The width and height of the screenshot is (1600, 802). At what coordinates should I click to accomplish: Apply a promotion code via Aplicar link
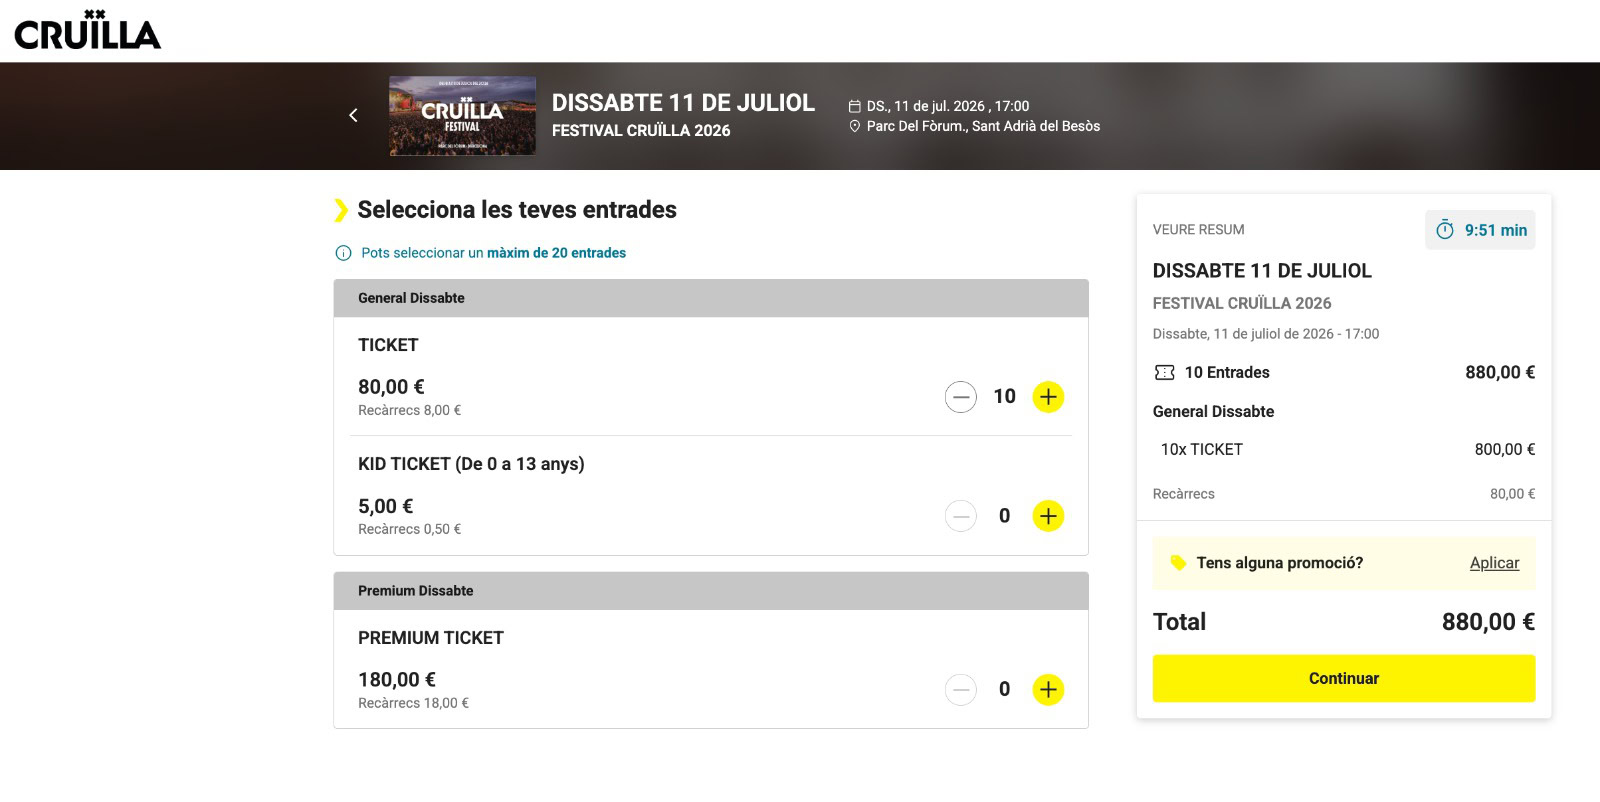(1494, 563)
